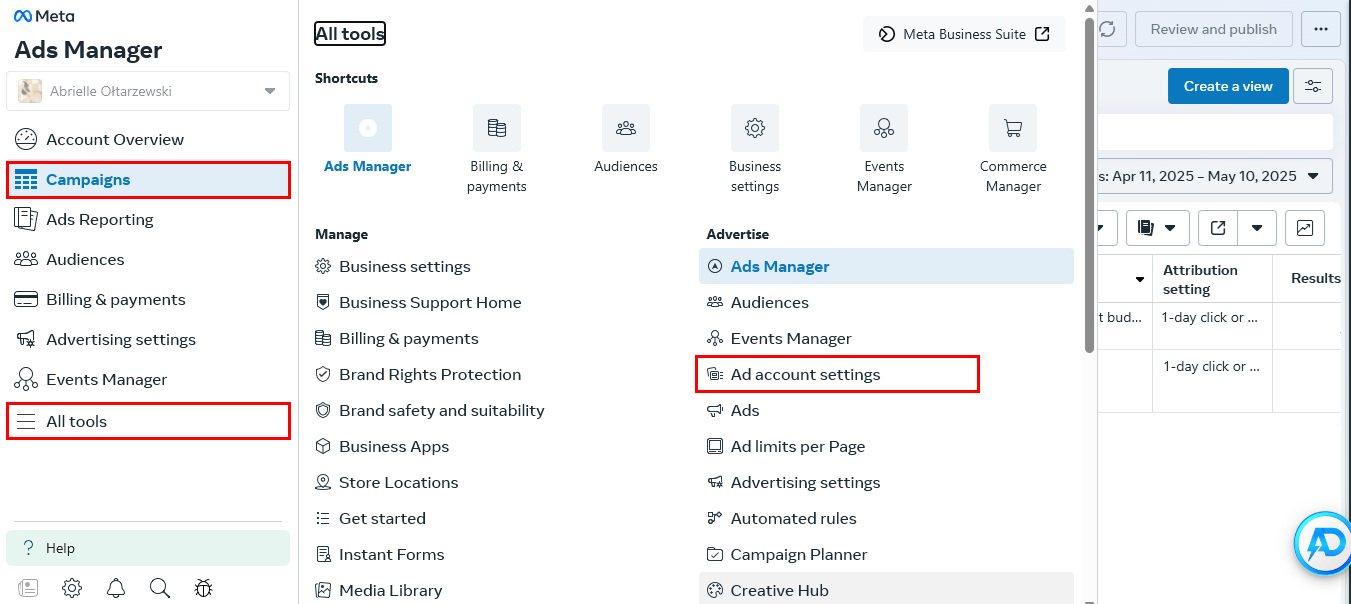Open Meta Business Suite in a new tab
The width and height of the screenshot is (1351, 604).
[964, 34]
